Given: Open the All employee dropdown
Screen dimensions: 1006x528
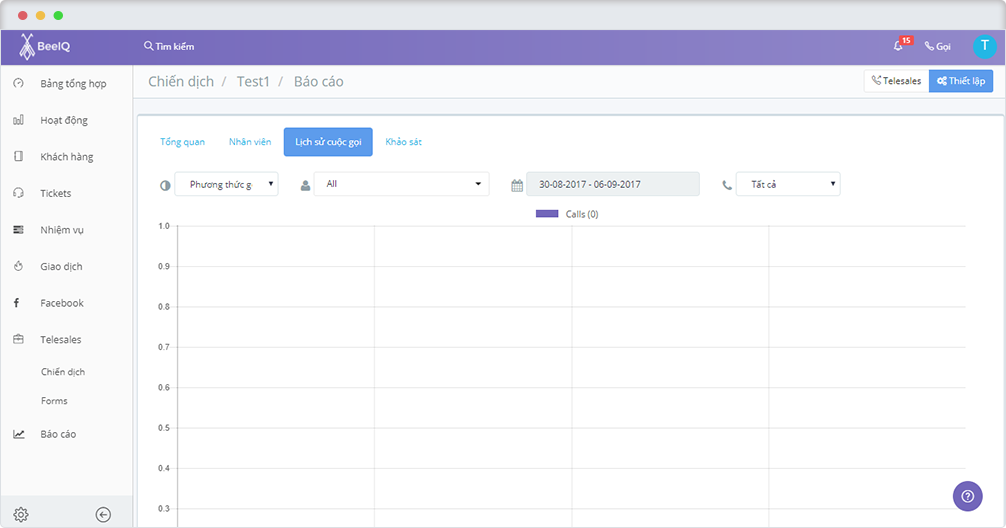Looking at the screenshot, I should pyautogui.click(x=401, y=184).
